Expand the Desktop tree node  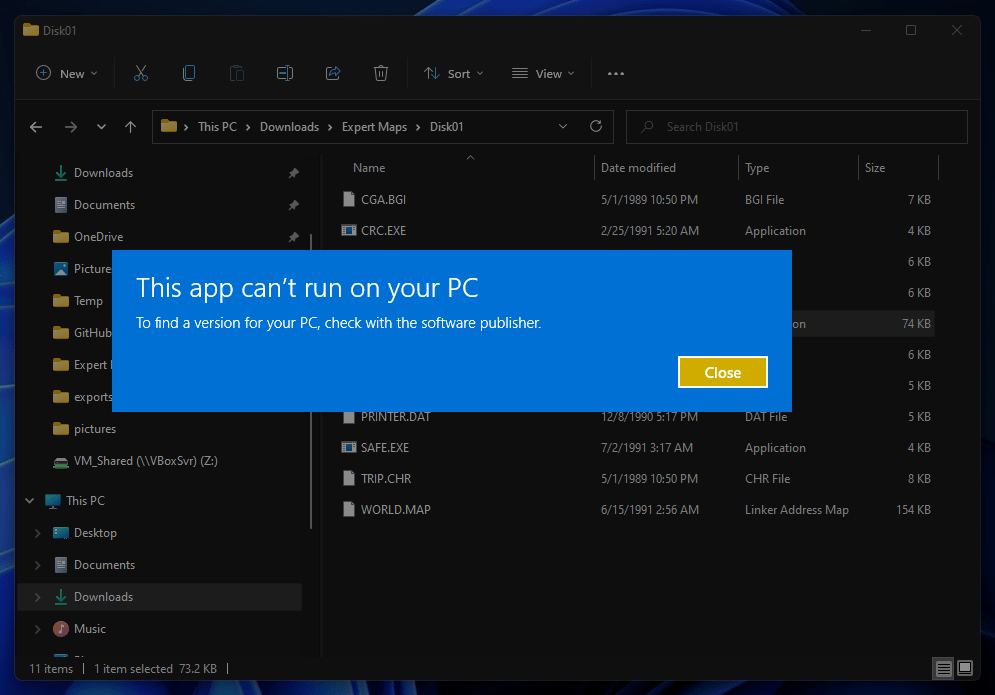pos(38,533)
